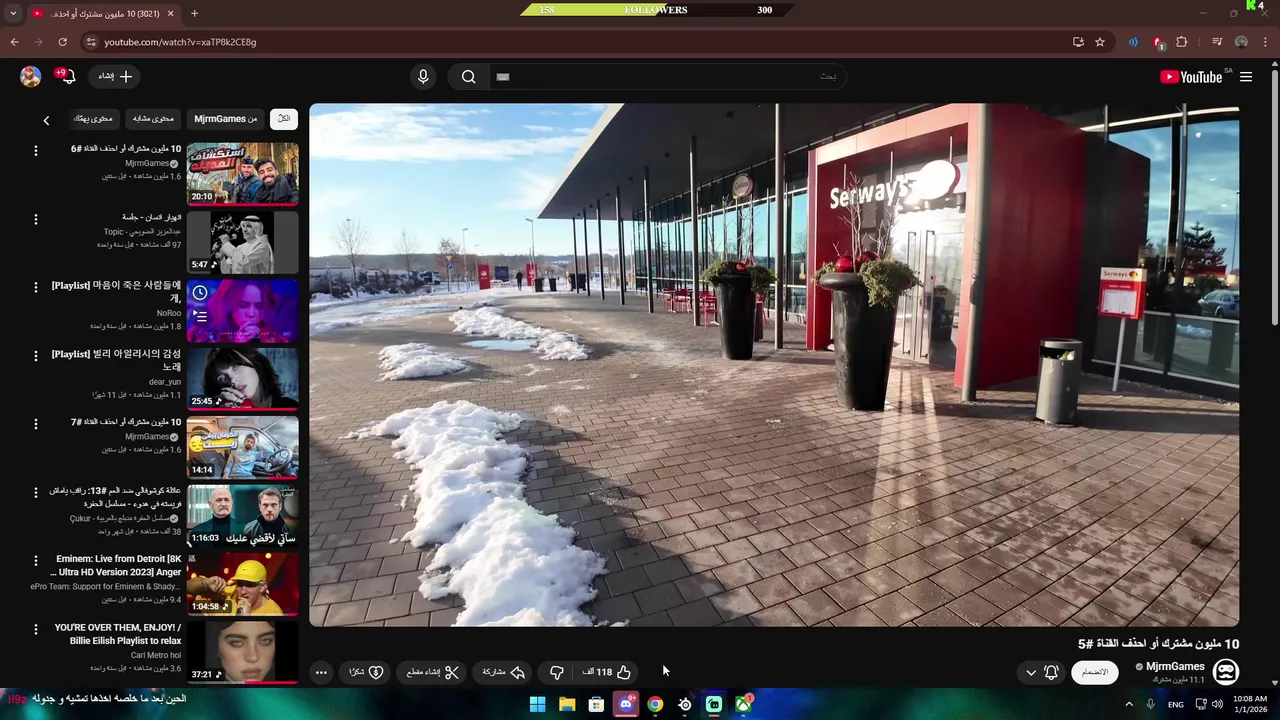Click the Chrome profile avatar
This screenshot has width=1280, height=720.
pyautogui.click(x=1241, y=42)
